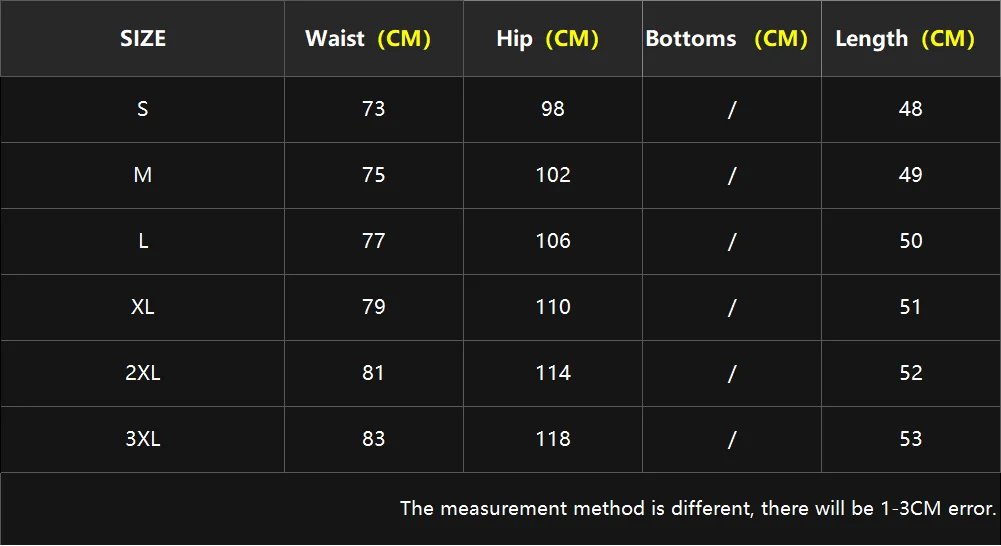The image size is (1001, 546).
Task: Select the 3XL size cell
Action: point(143,439)
